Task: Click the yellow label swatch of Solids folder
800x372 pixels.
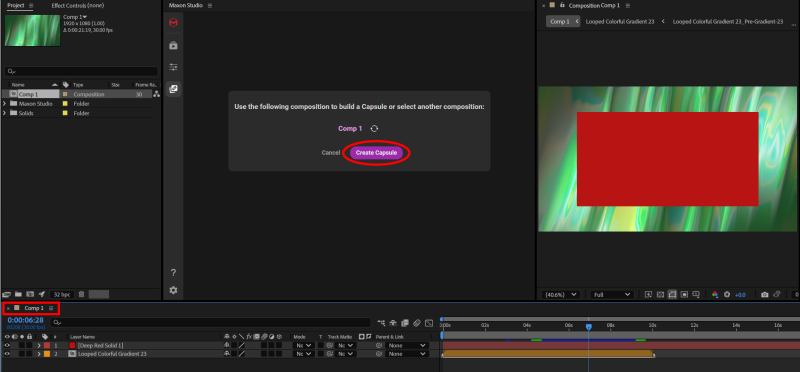Action: 65,113
